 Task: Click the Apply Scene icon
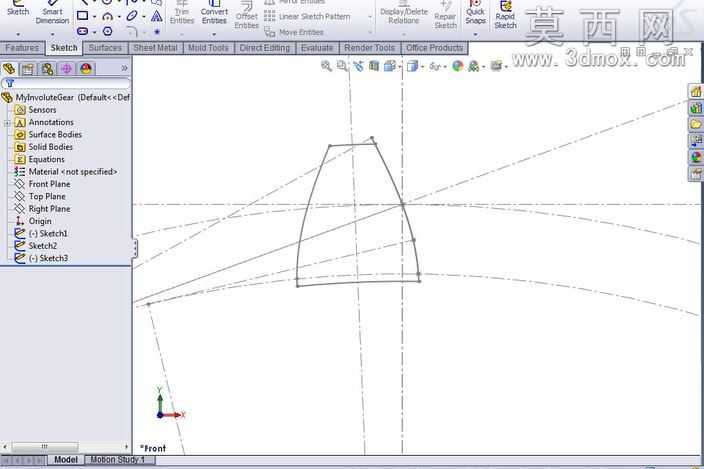(x=473, y=66)
